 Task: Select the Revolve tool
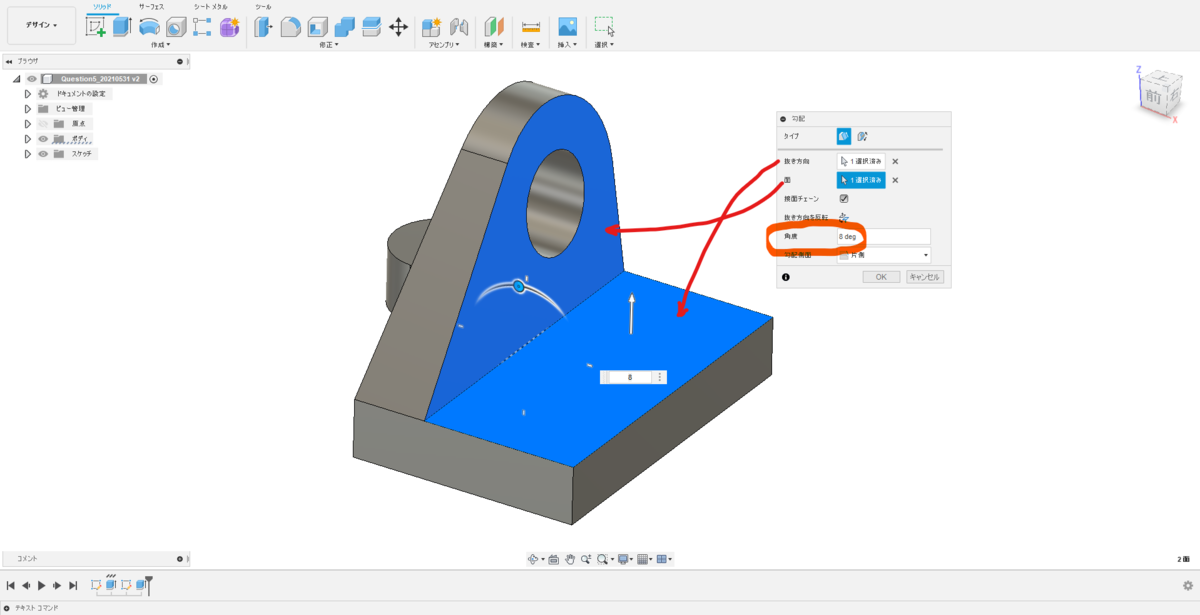tap(149, 27)
